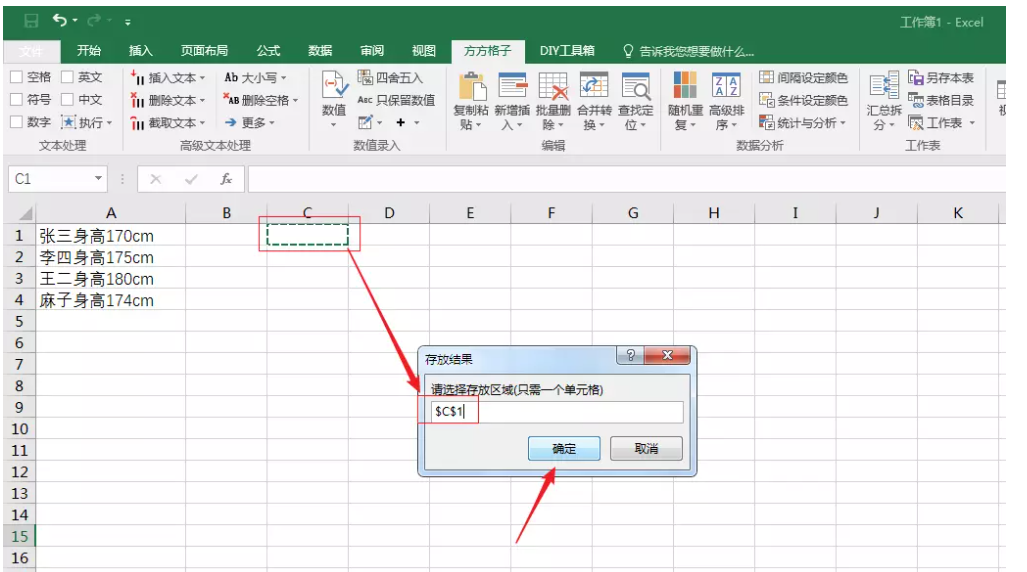Click the 取消 button in 存放结果 dialog
The height and width of the screenshot is (572, 1027).
[x=646, y=449]
